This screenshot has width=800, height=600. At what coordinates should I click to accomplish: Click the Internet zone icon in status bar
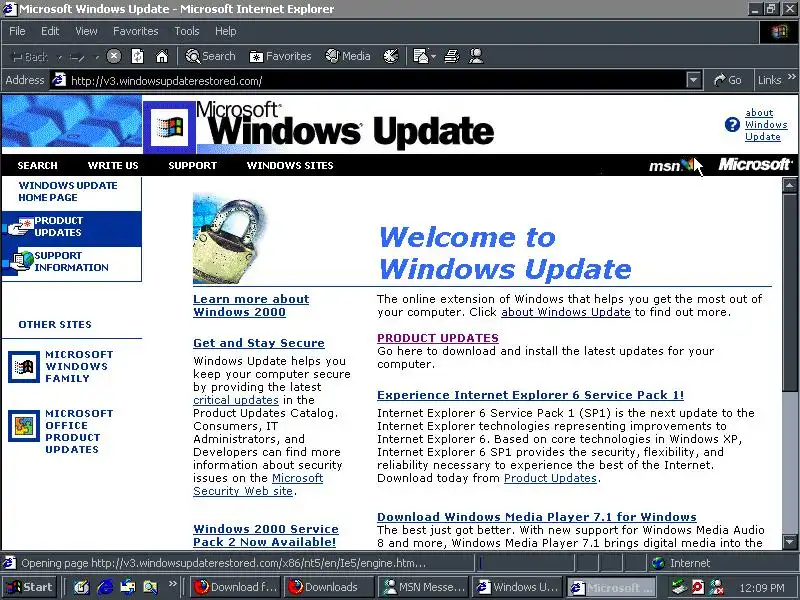[x=658, y=563]
